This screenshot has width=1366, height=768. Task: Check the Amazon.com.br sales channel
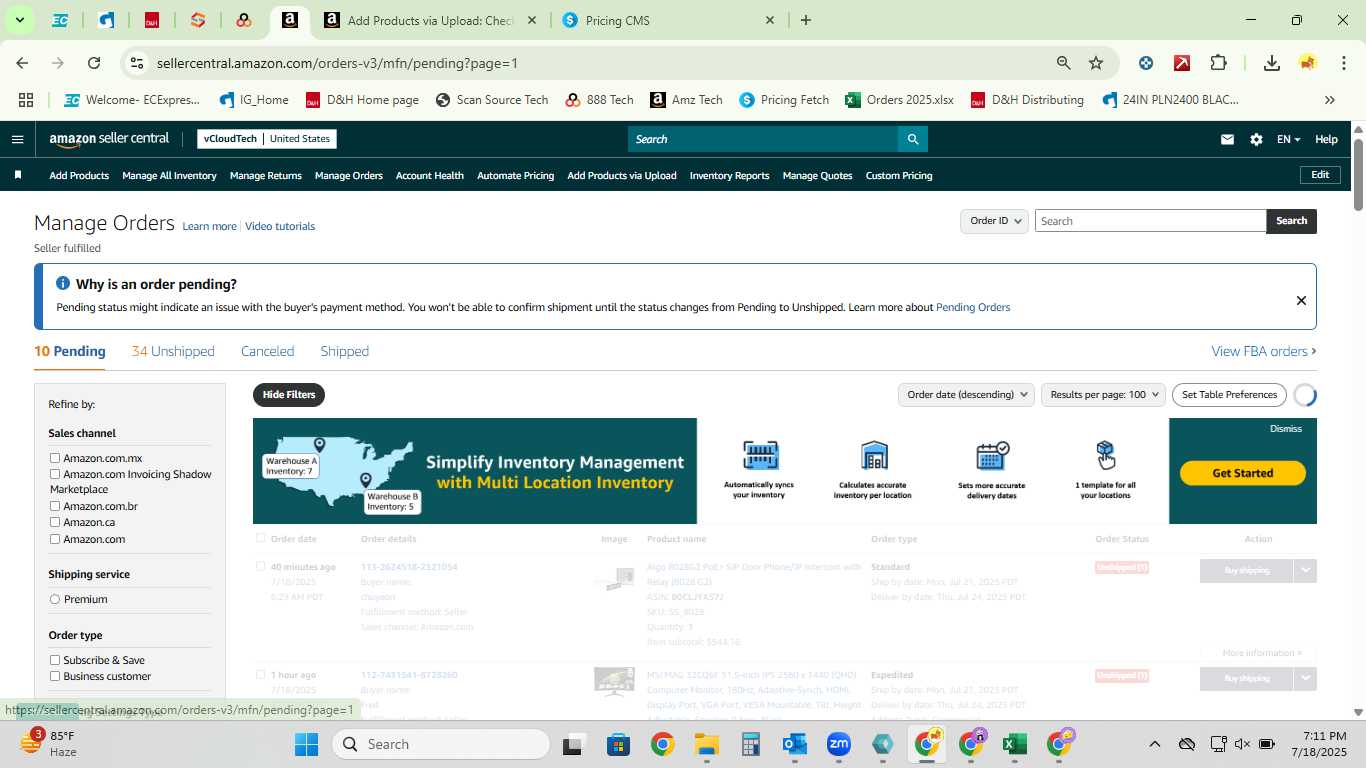click(55, 506)
